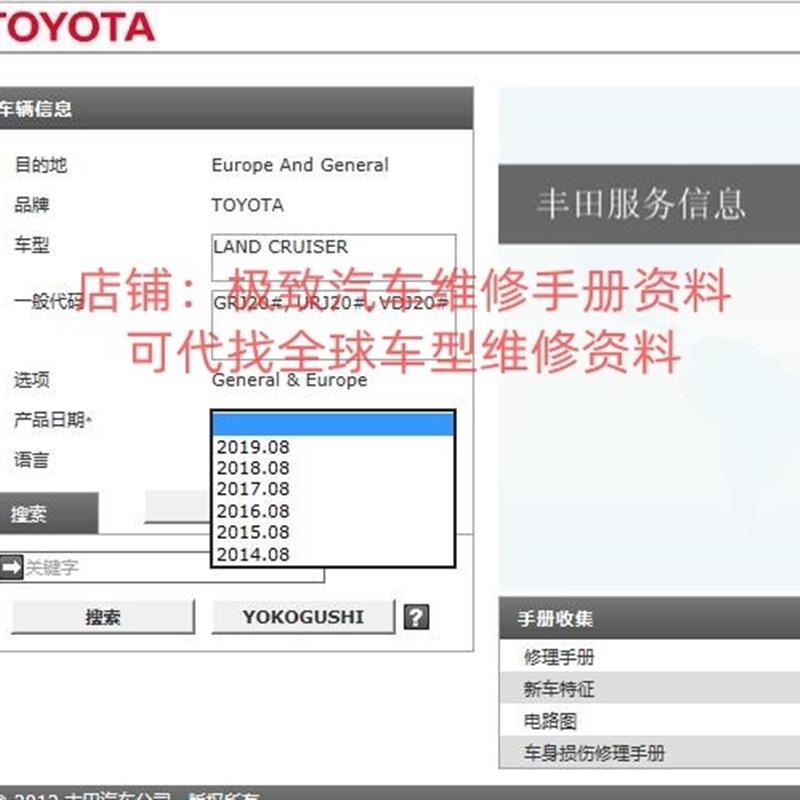Click the arrow icon beside keyword field
This screenshot has width=800, height=800.
[x=11, y=567]
